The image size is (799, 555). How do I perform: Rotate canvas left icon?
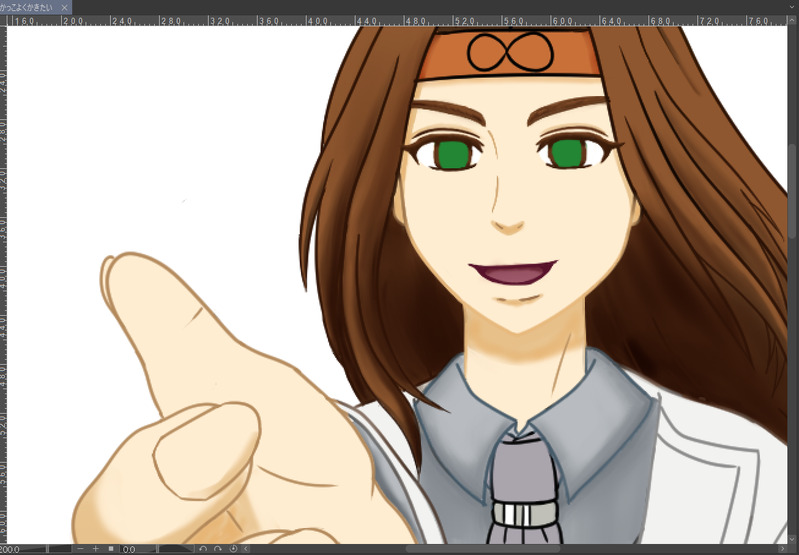point(203,549)
